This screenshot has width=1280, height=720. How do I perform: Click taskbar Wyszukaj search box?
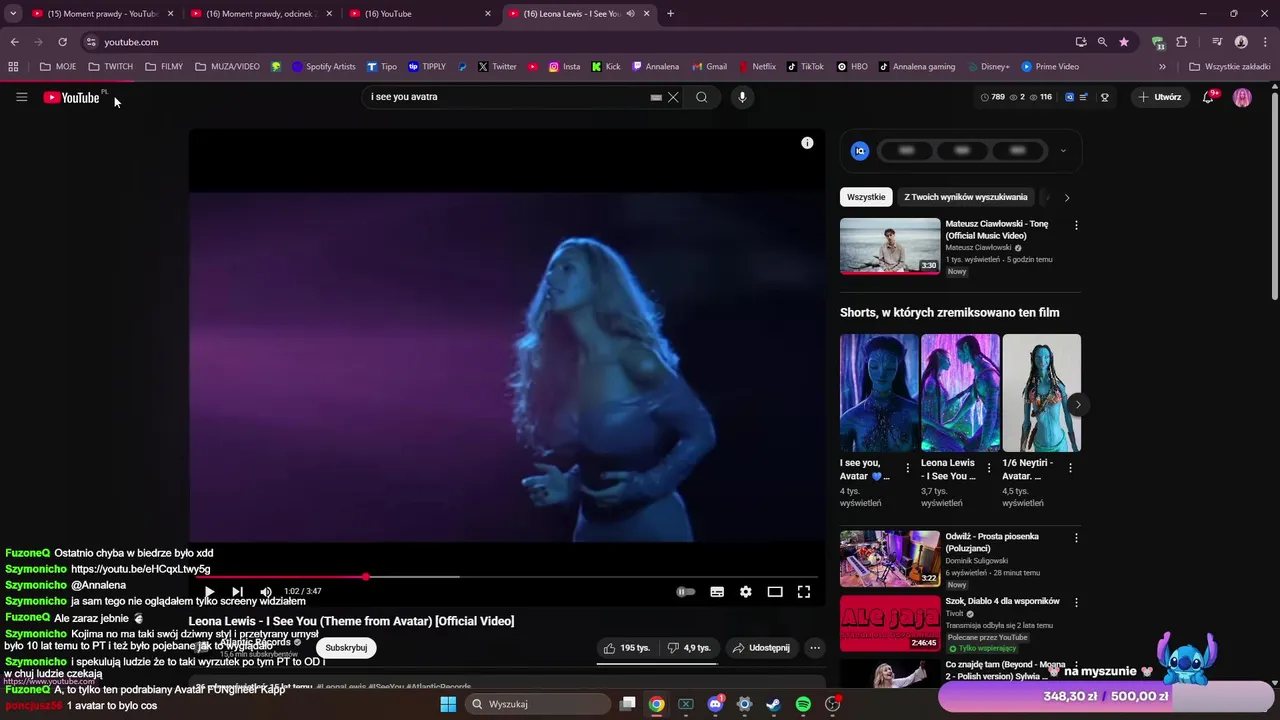click(x=538, y=704)
